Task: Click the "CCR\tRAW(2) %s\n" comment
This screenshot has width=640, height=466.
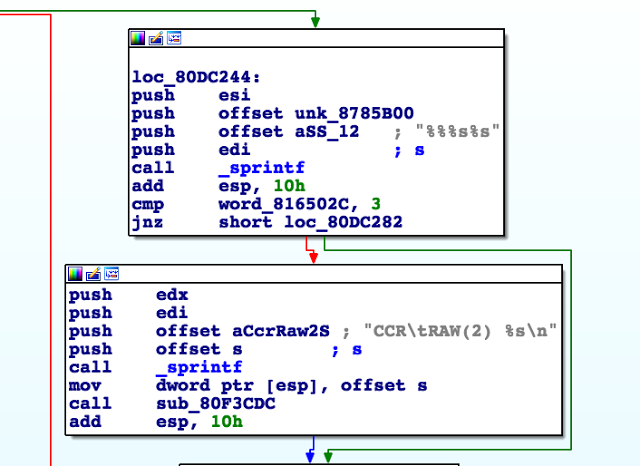Action: [460, 331]
